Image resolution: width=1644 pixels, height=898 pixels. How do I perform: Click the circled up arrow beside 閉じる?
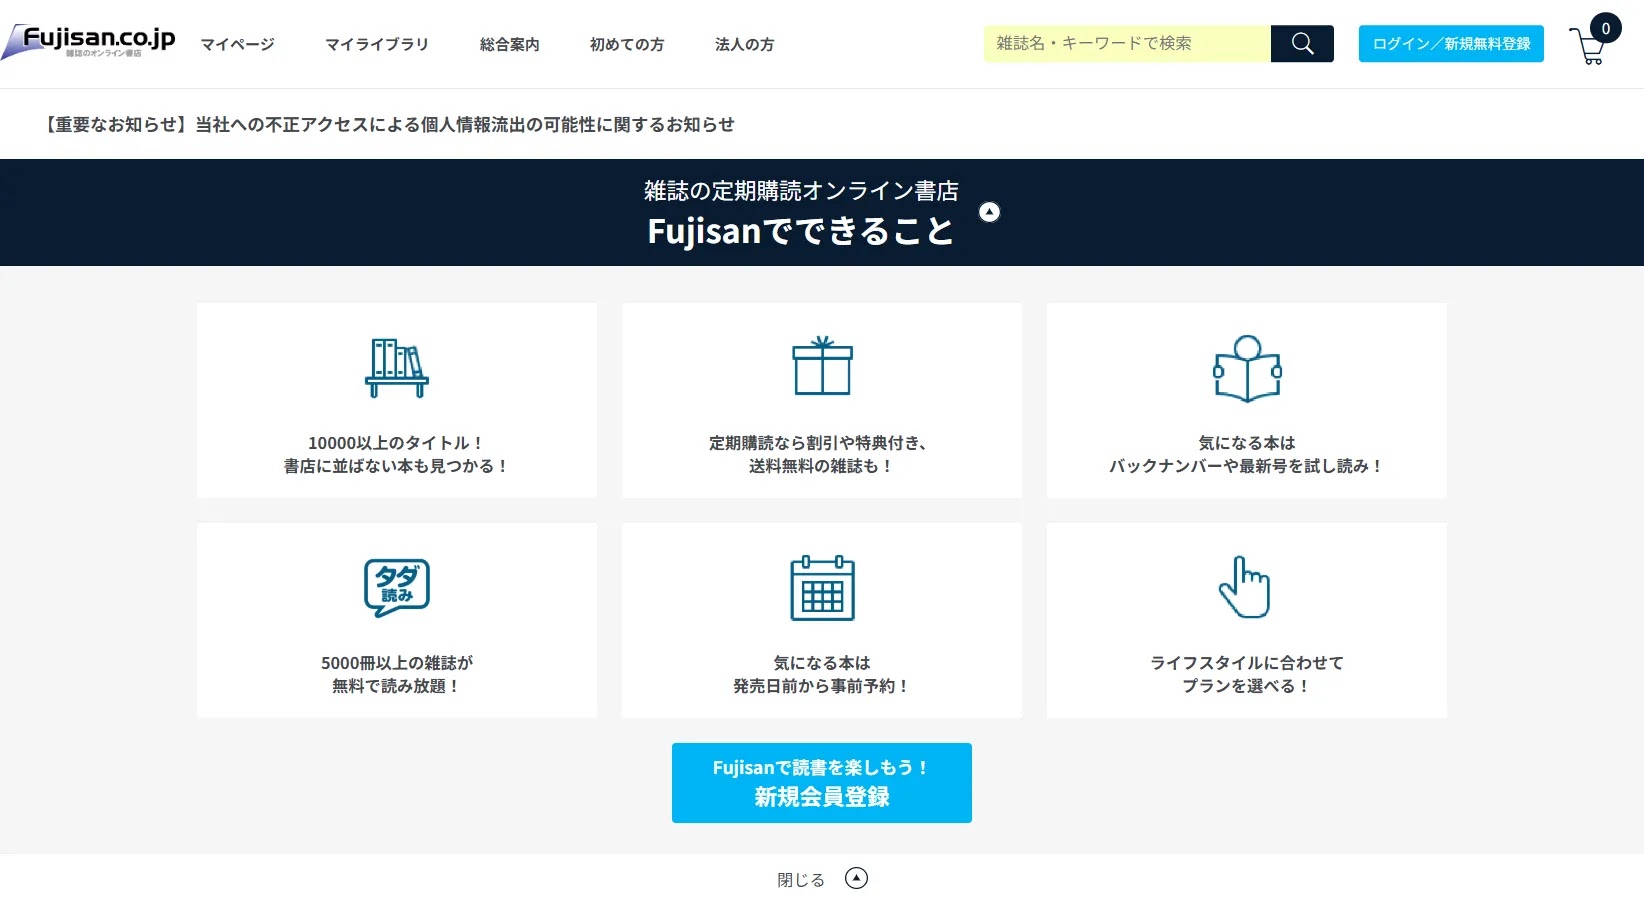tap(856, 878)
